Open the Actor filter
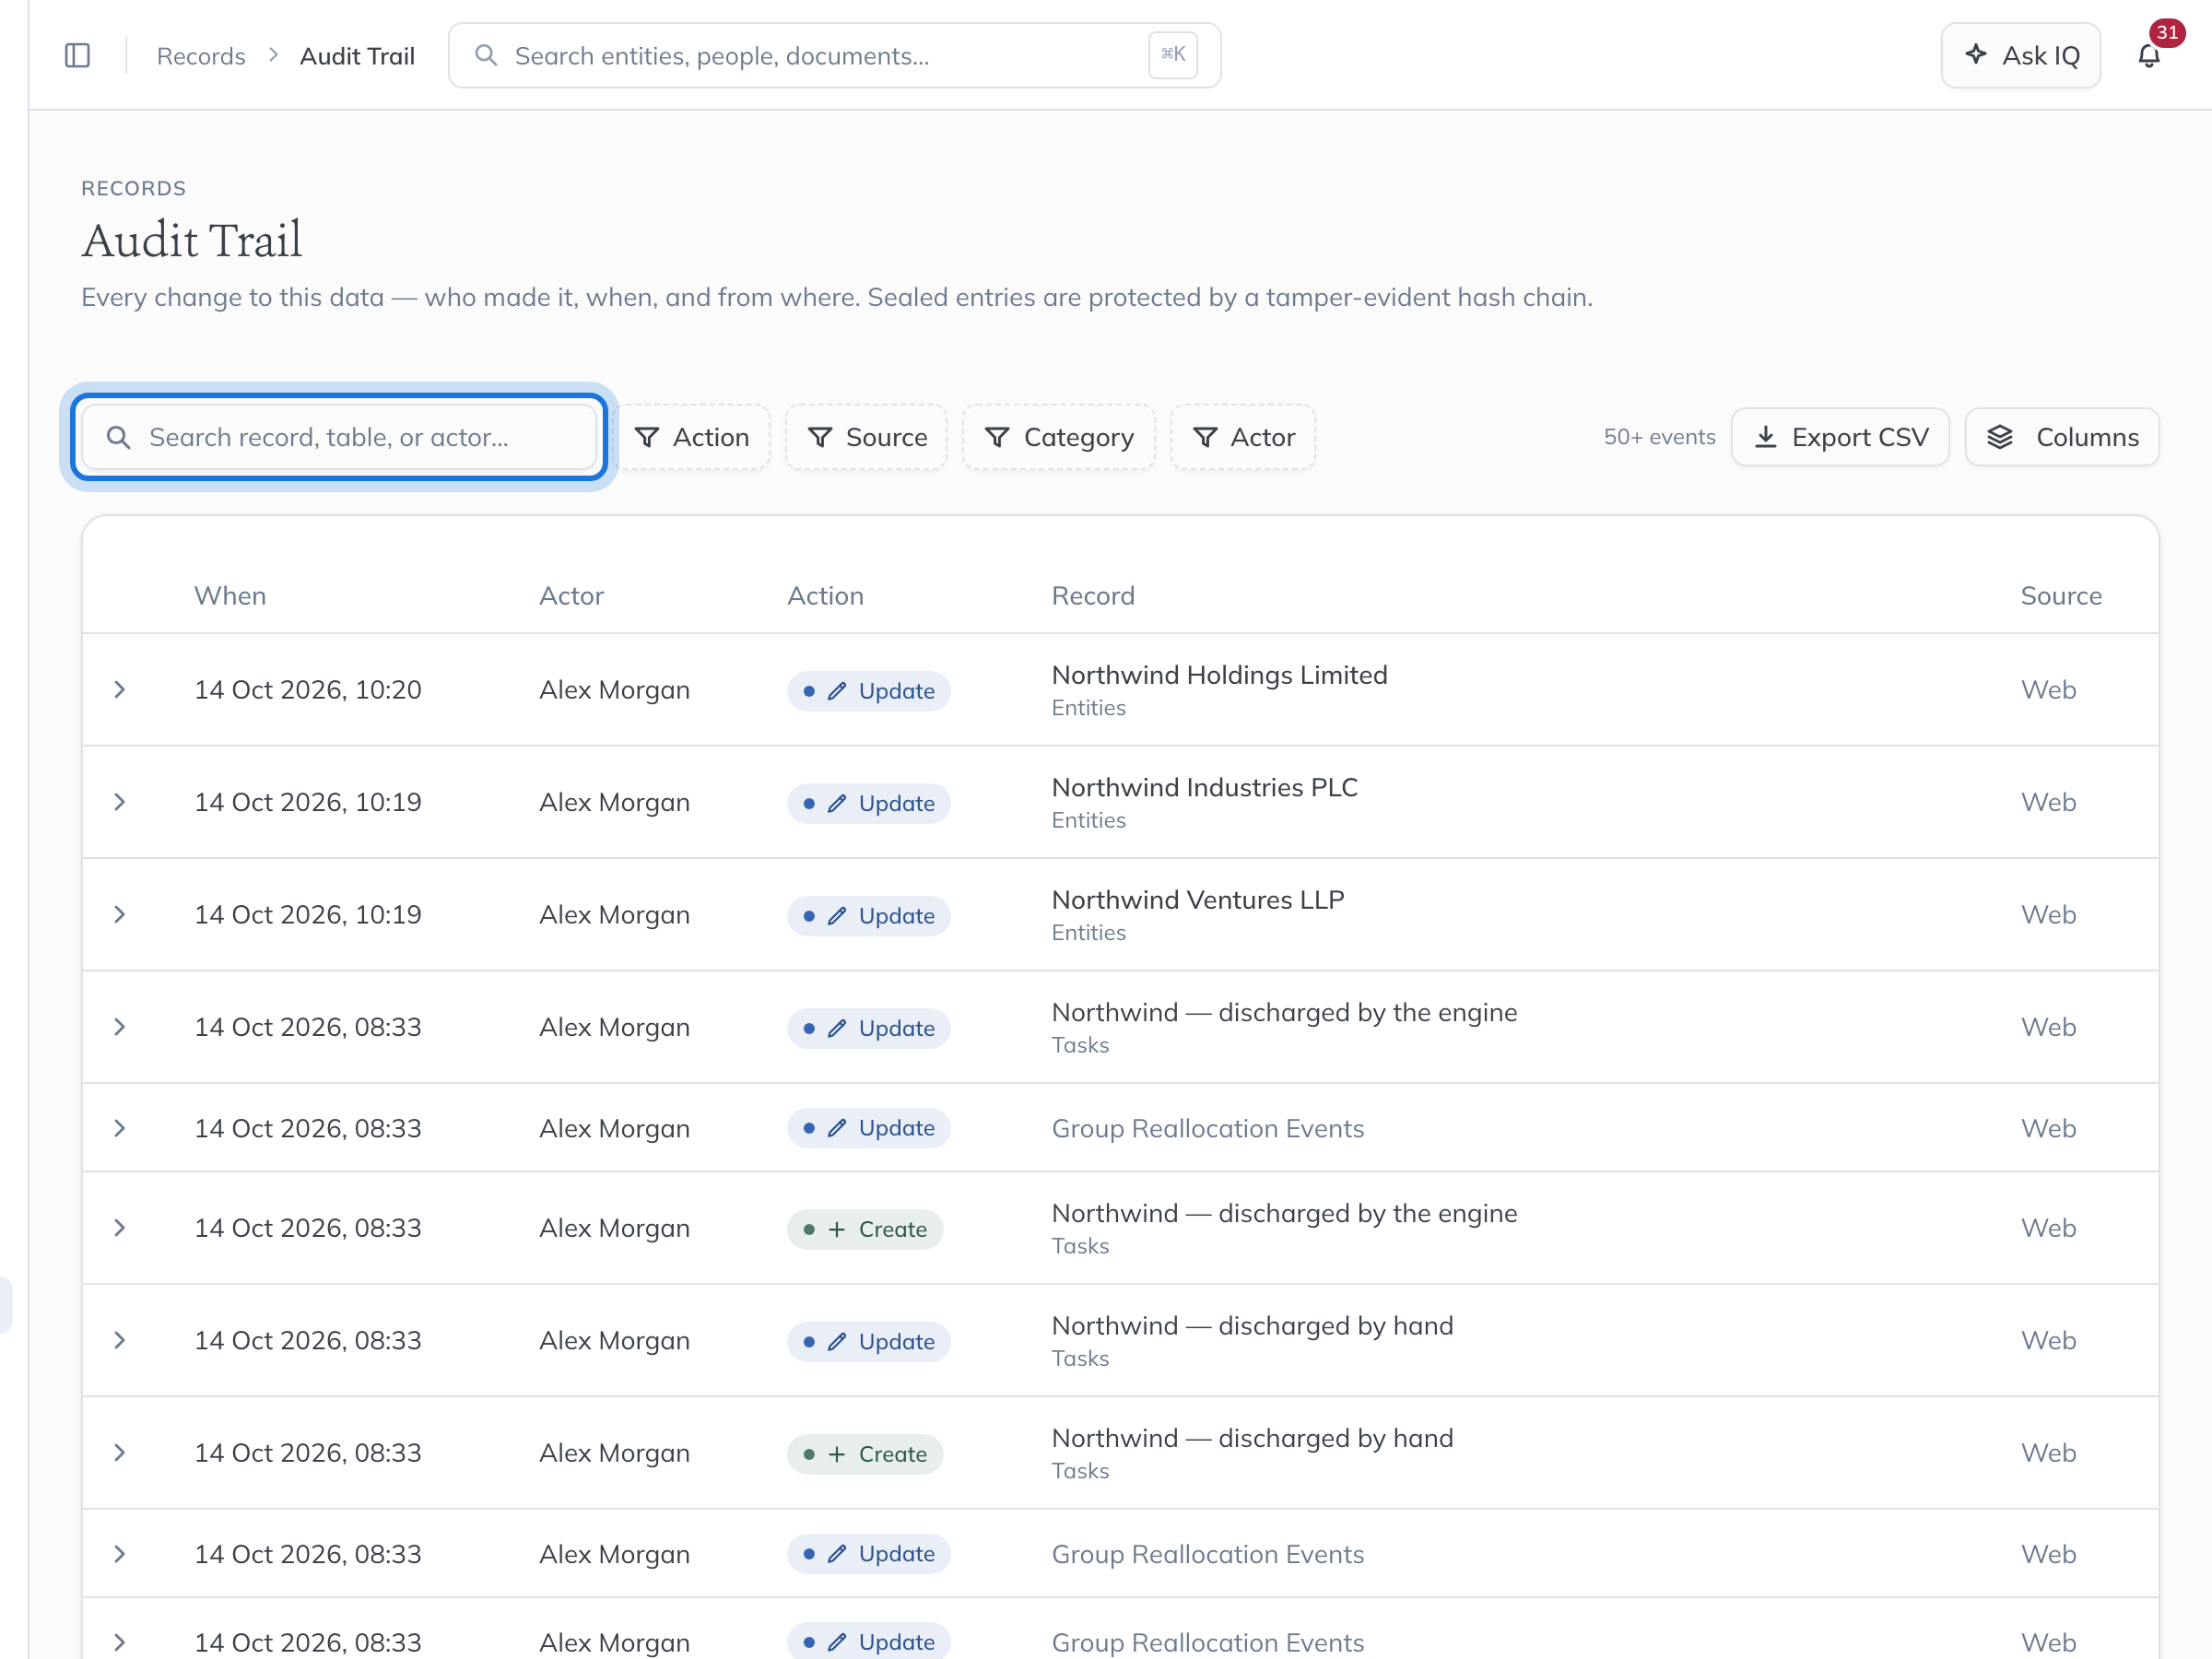The image size is (2212, 1659). pyautogui.click(x=1243, y=437)
